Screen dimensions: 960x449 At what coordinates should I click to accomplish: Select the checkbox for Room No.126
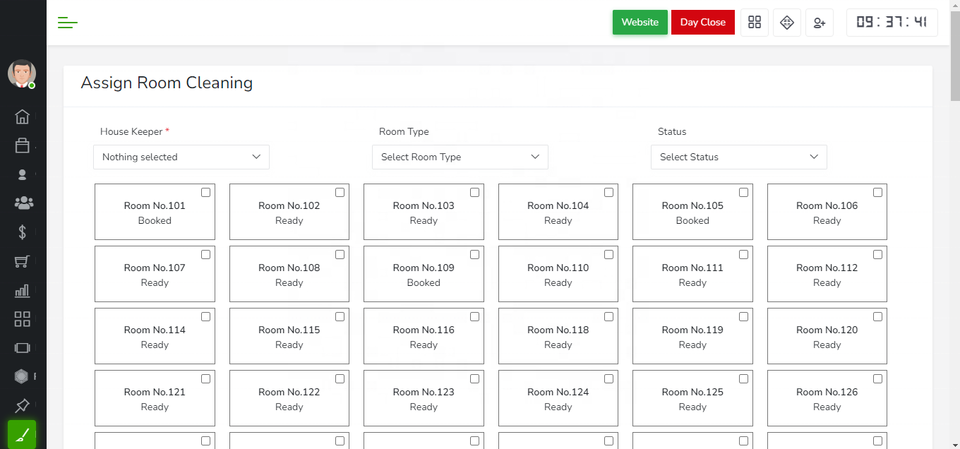click(x=878, y=378)
